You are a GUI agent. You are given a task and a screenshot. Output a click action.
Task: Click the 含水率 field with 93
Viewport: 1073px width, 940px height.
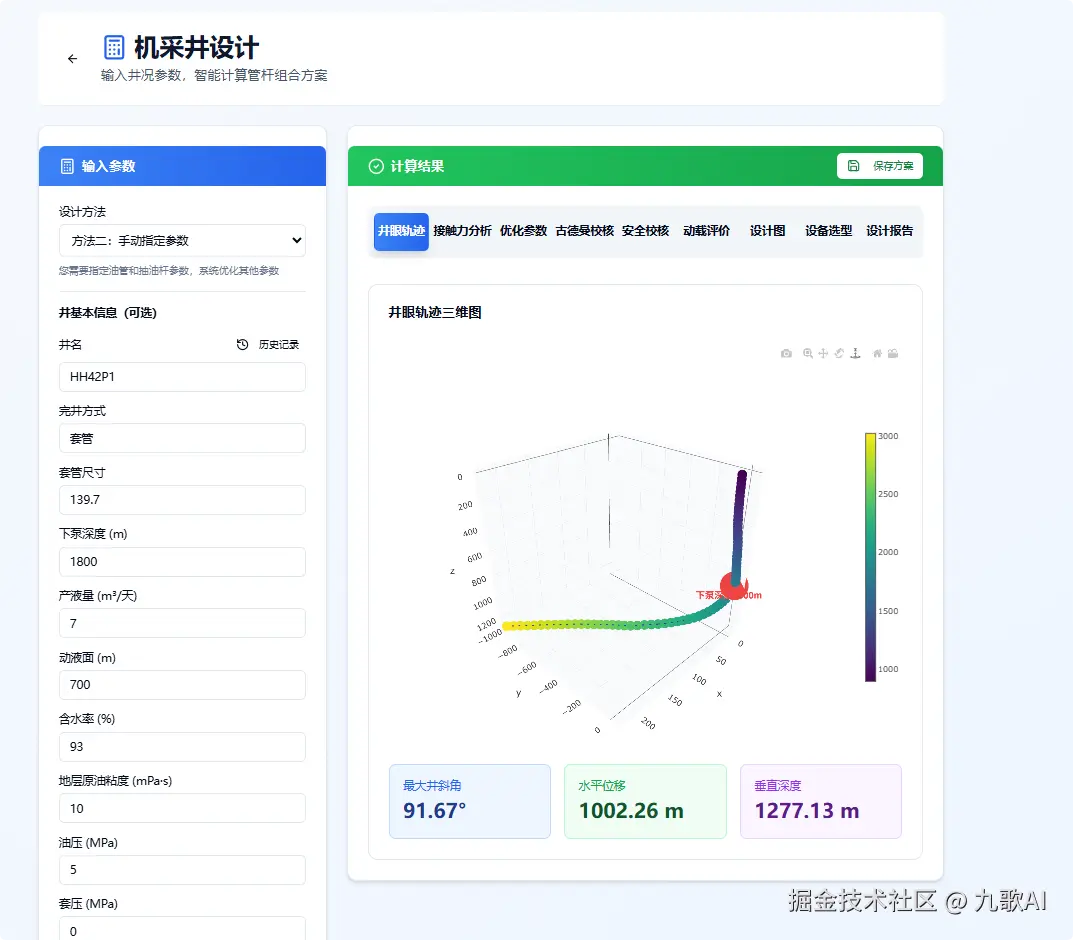(182, 746)
